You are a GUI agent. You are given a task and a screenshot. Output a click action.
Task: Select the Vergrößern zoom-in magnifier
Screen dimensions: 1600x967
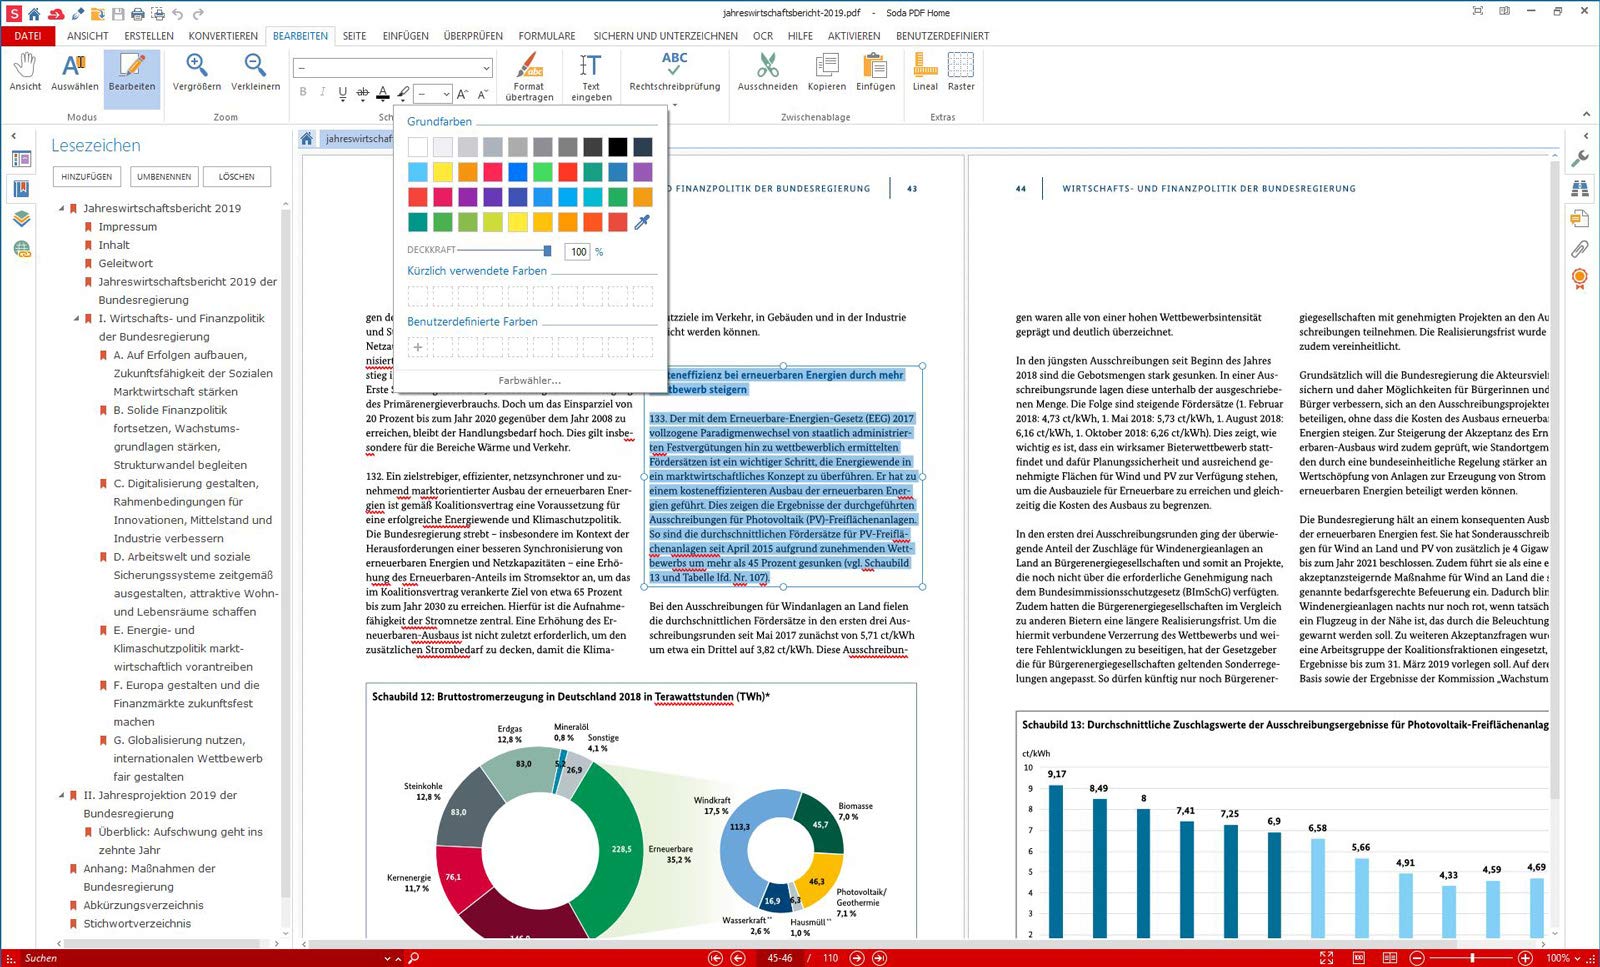pos(197,72)
